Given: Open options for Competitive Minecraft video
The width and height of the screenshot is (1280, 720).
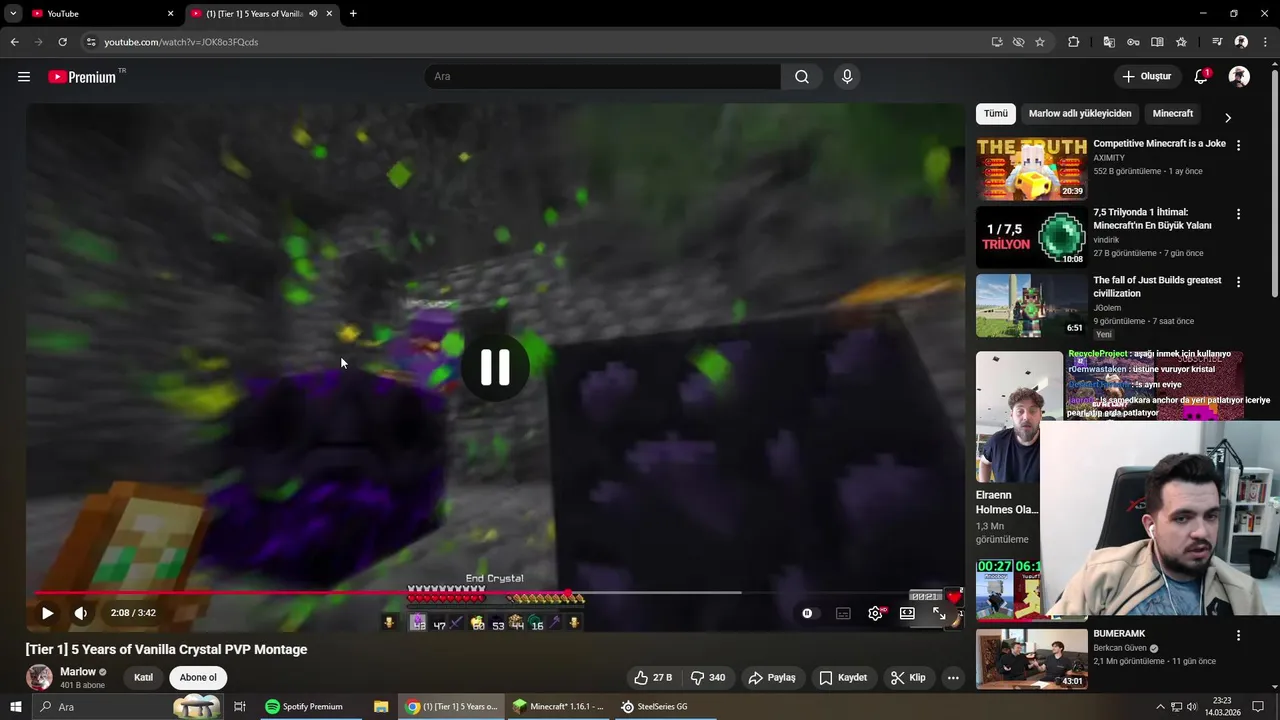Looking at the screenshot, I should pyautogui.click(x=1238, y=146).
